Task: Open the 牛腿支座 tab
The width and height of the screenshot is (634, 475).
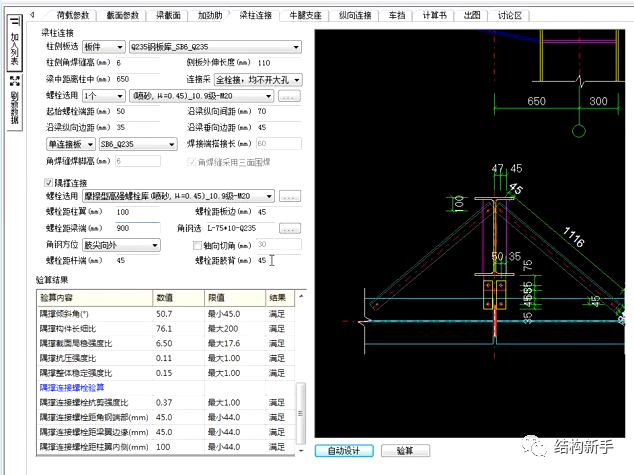Action: pos(305,15)
